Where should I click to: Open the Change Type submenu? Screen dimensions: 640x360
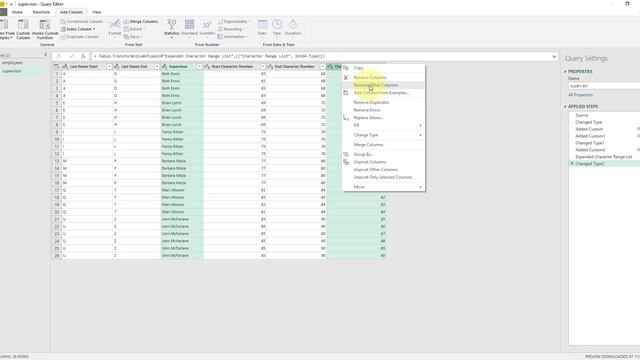pyautogui.click(x=384, y=135)
